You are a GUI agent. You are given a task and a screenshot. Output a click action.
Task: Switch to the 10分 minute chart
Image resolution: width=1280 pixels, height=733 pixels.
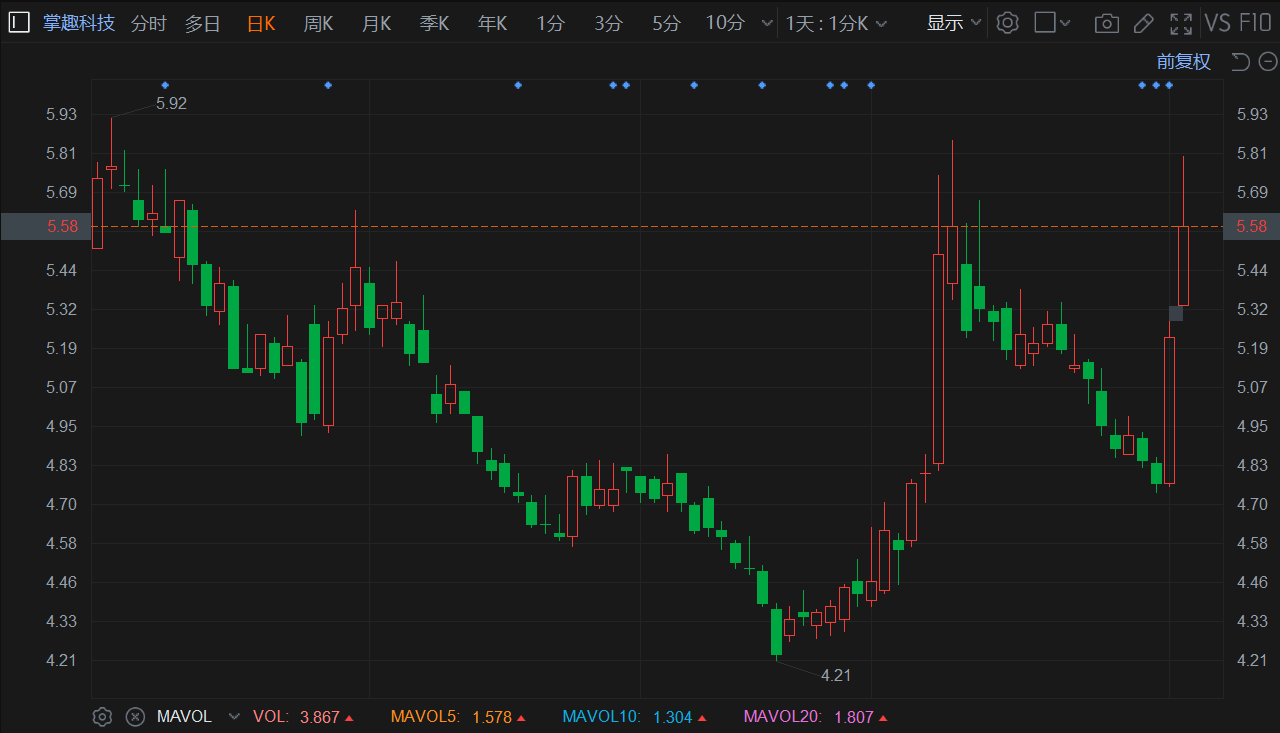coord(725,23)
